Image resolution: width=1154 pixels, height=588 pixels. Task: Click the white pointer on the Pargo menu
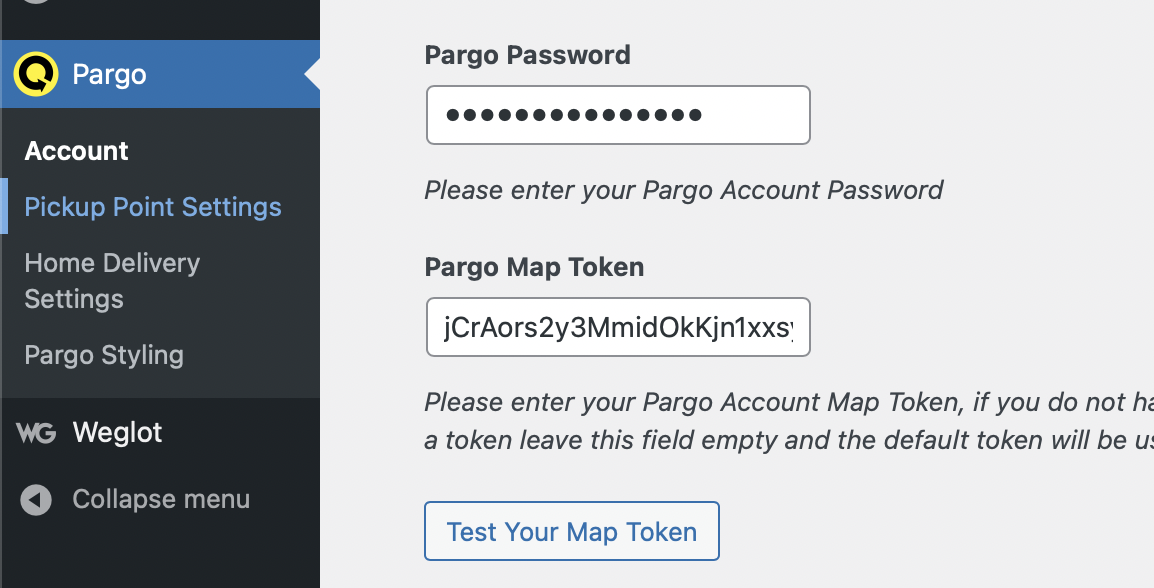coord(312,74)
